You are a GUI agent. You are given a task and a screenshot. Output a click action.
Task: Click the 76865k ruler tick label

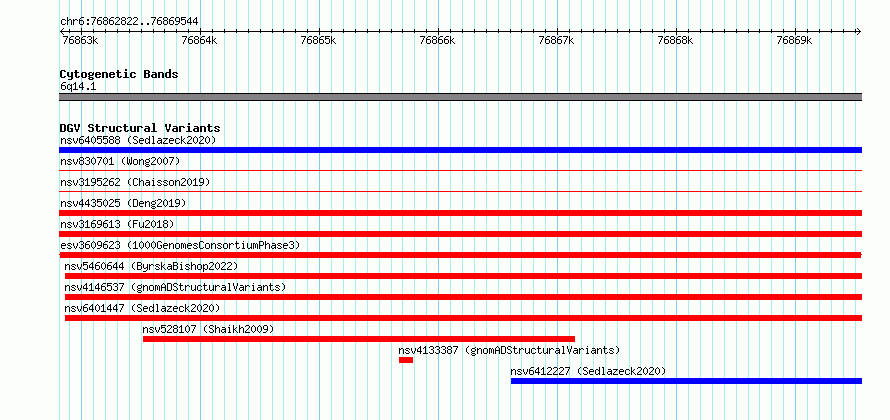tap(318, 41)
